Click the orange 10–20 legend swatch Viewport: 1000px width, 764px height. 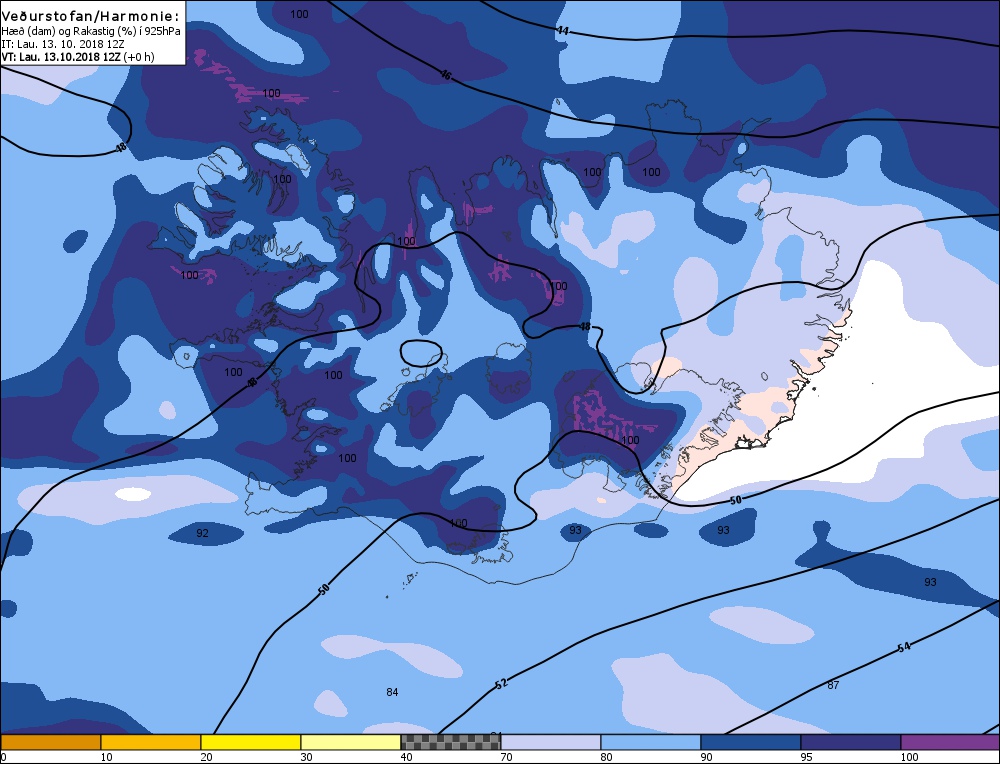click(x=151, y=742)
